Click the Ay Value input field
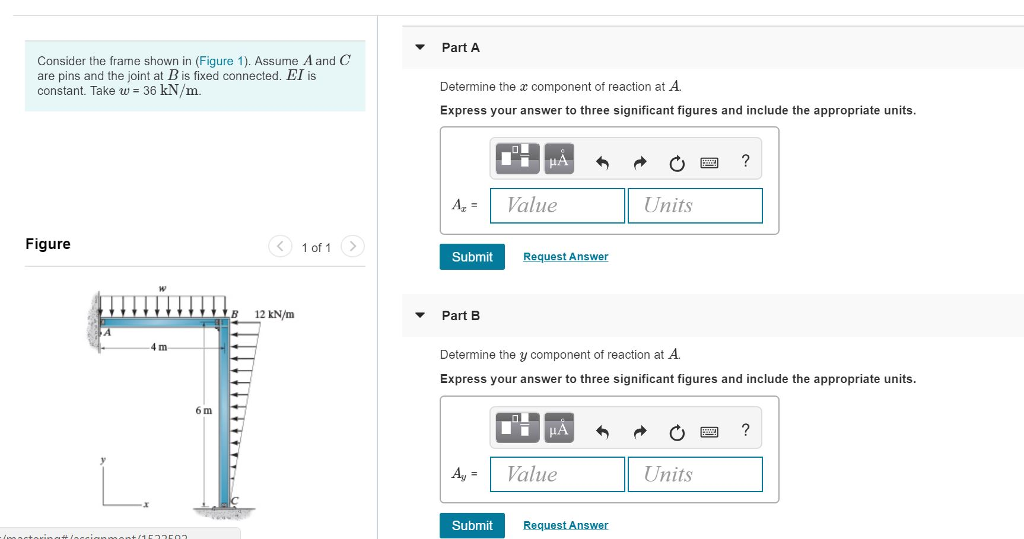The height and width of the screenshot is (539, 1024). click(x=558, y=474)
